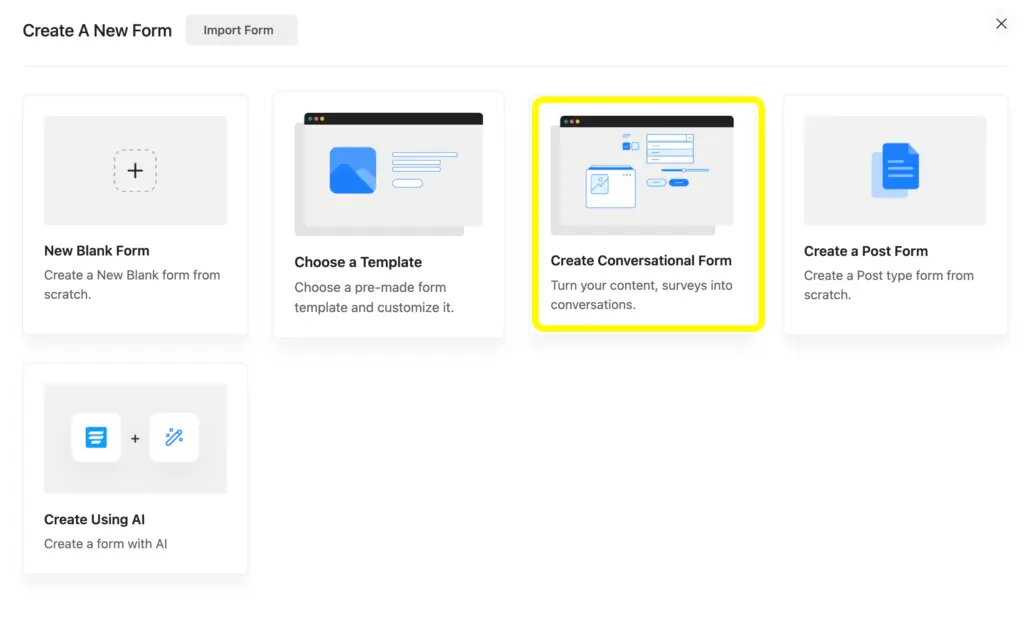Click 'Create a New Blank form from scratch.' description

click(x=132, y=285)
